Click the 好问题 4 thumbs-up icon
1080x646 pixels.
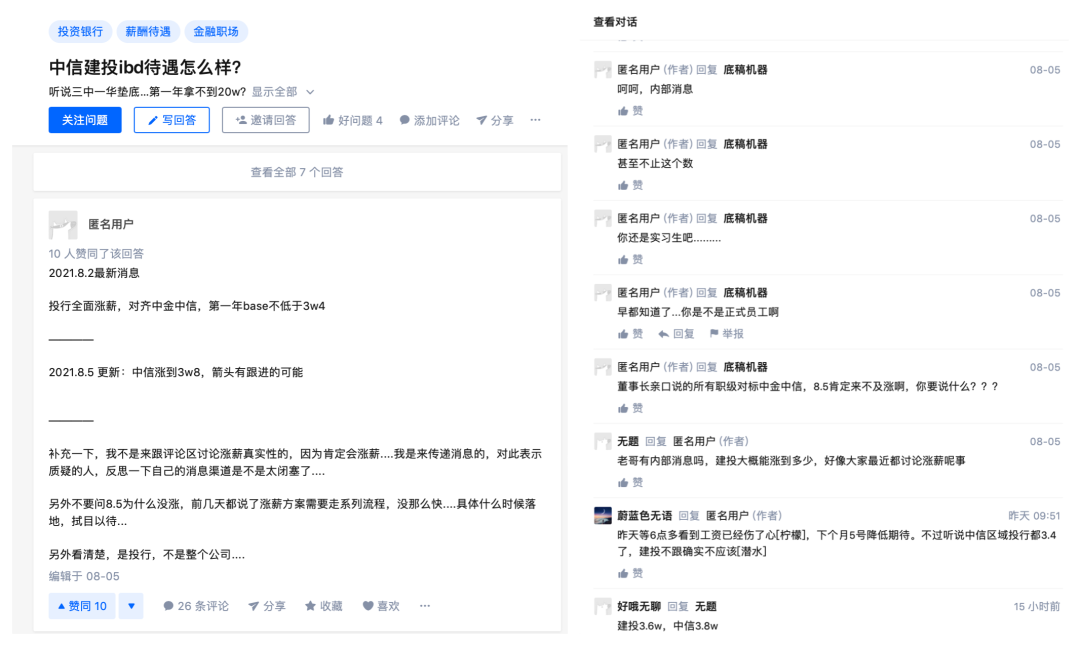point(329,120)
